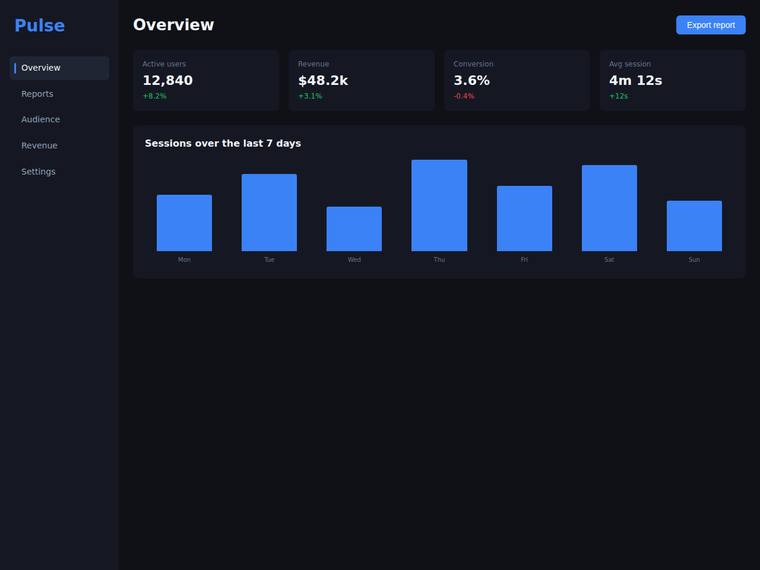Click the Avg session card
The width and height of the screenshot is (760, 570).
[x=673, y=80]
